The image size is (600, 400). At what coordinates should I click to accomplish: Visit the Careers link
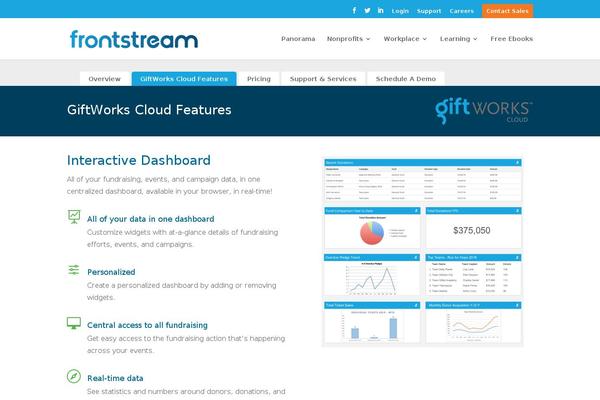(461, 11)
